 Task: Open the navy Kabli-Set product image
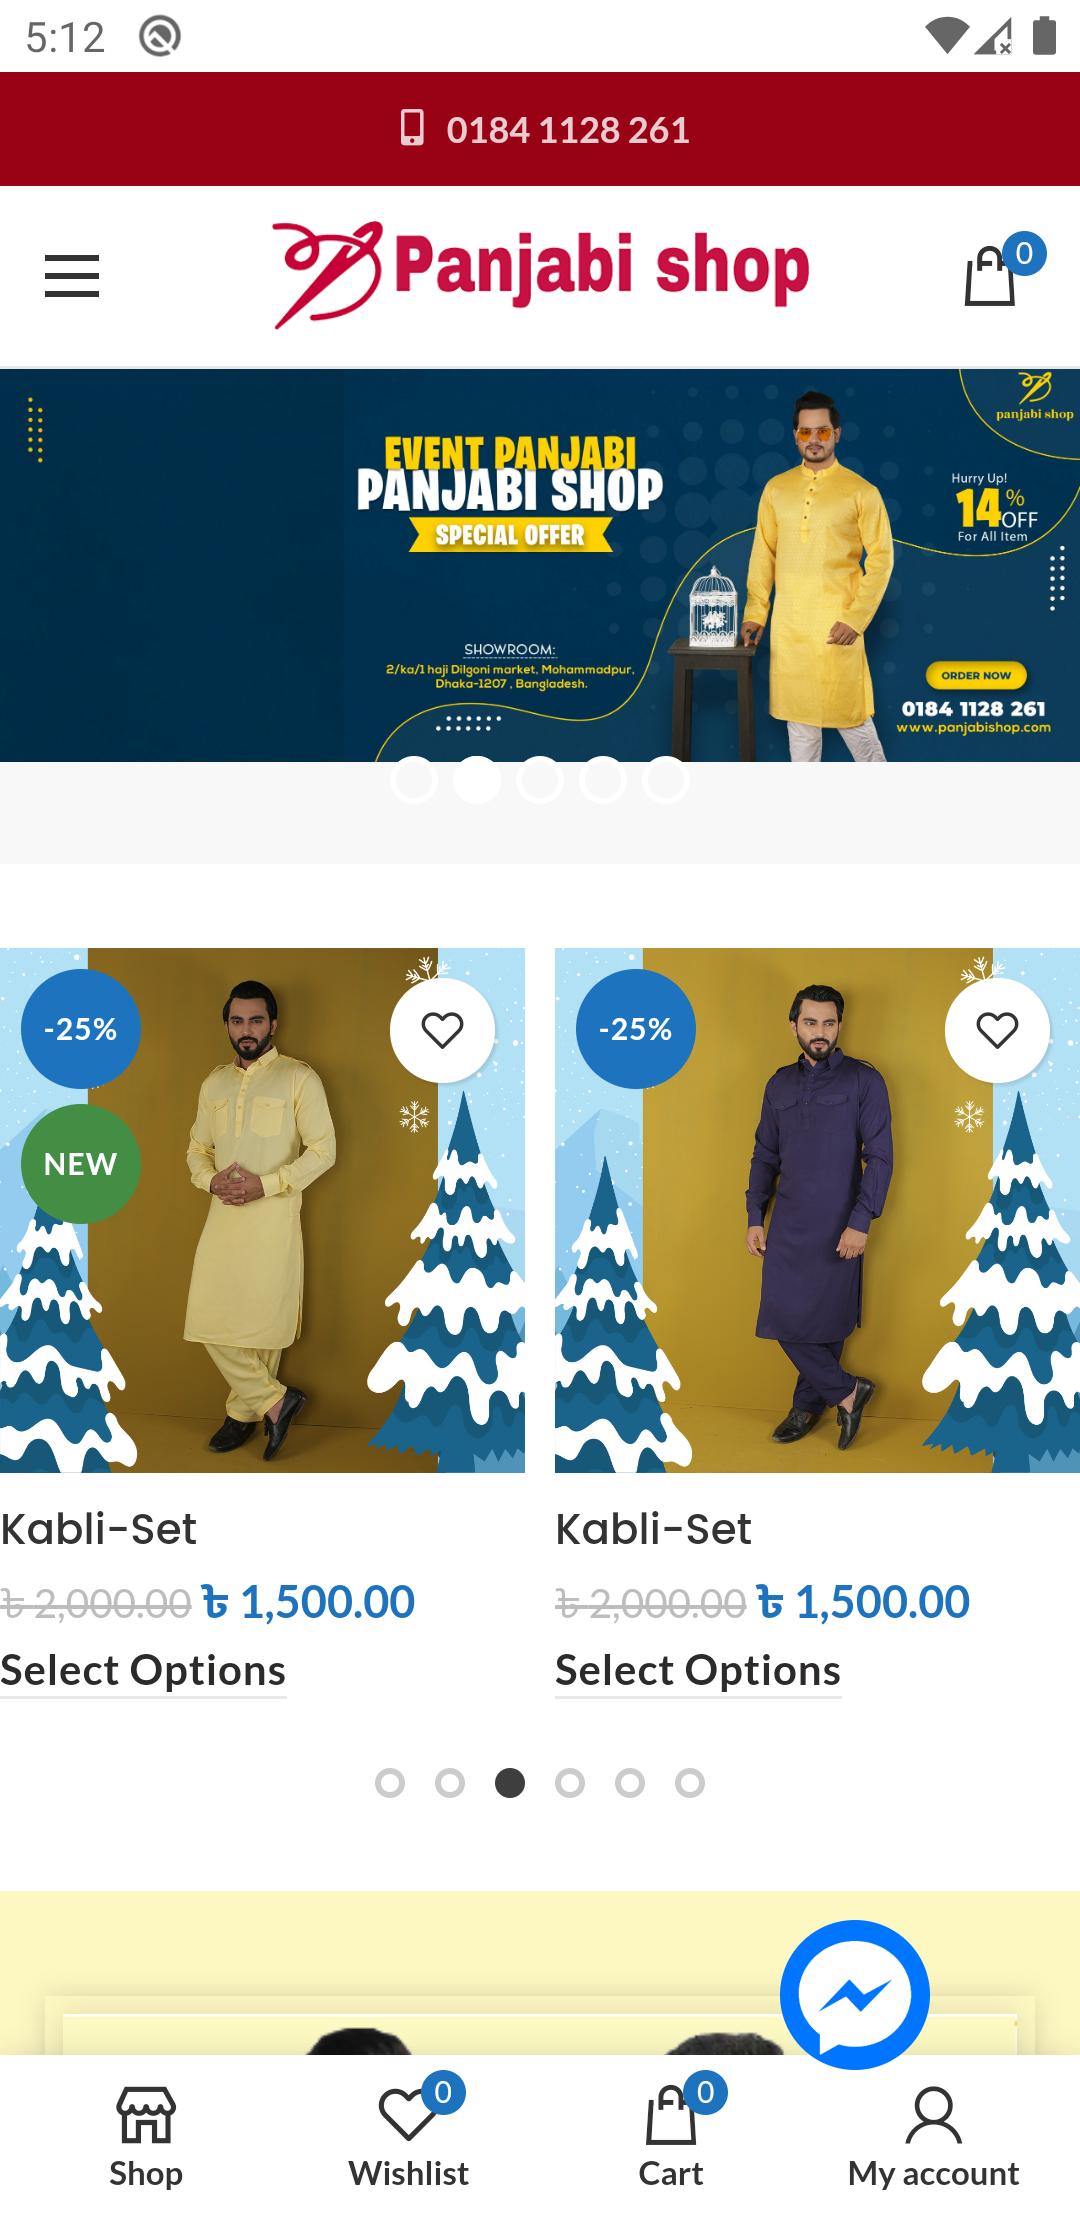[x=817, y=1210]
